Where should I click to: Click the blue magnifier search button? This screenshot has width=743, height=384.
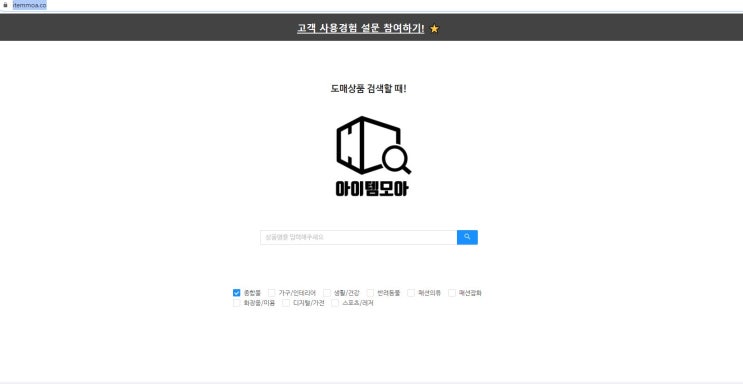click(467, 237)
